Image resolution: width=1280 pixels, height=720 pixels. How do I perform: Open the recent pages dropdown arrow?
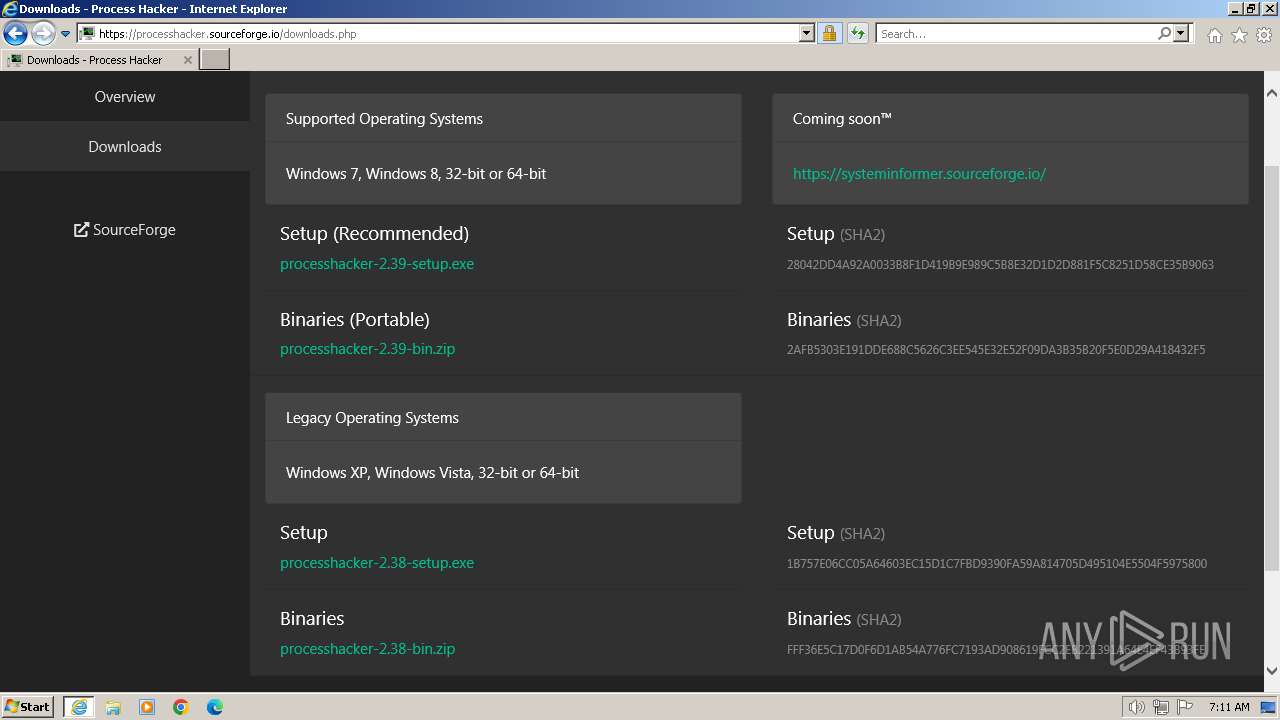[x=66, y=34]
